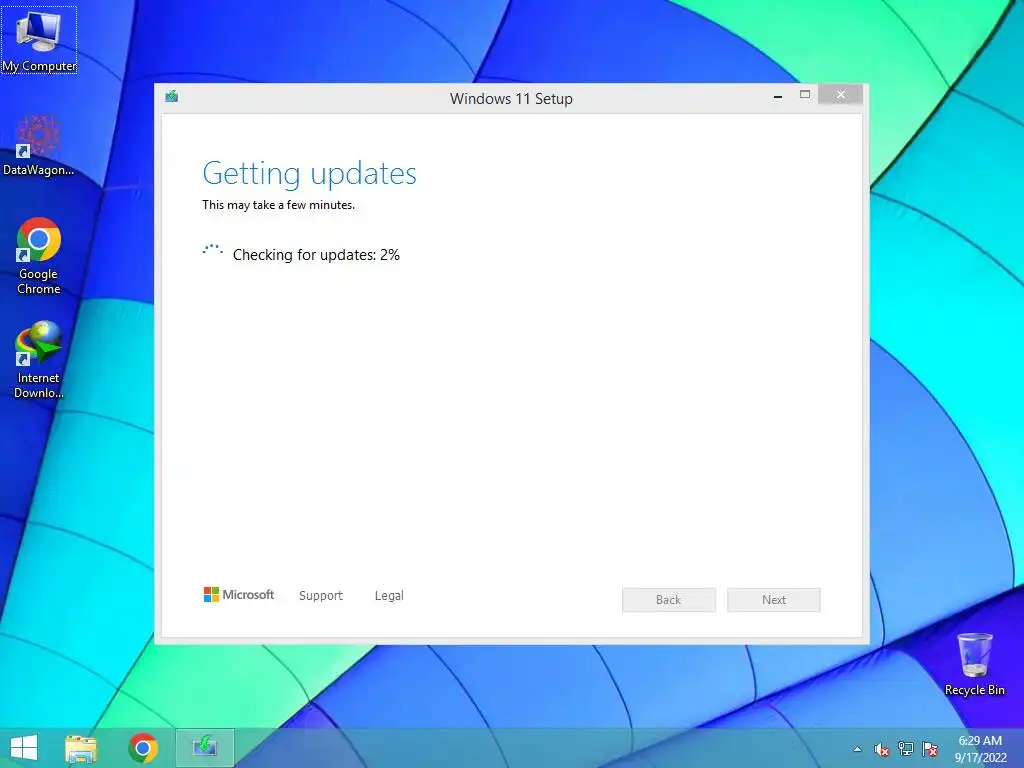Open the Windows Start button
The width and height of the screenshot is (1024, 768).
24,748
